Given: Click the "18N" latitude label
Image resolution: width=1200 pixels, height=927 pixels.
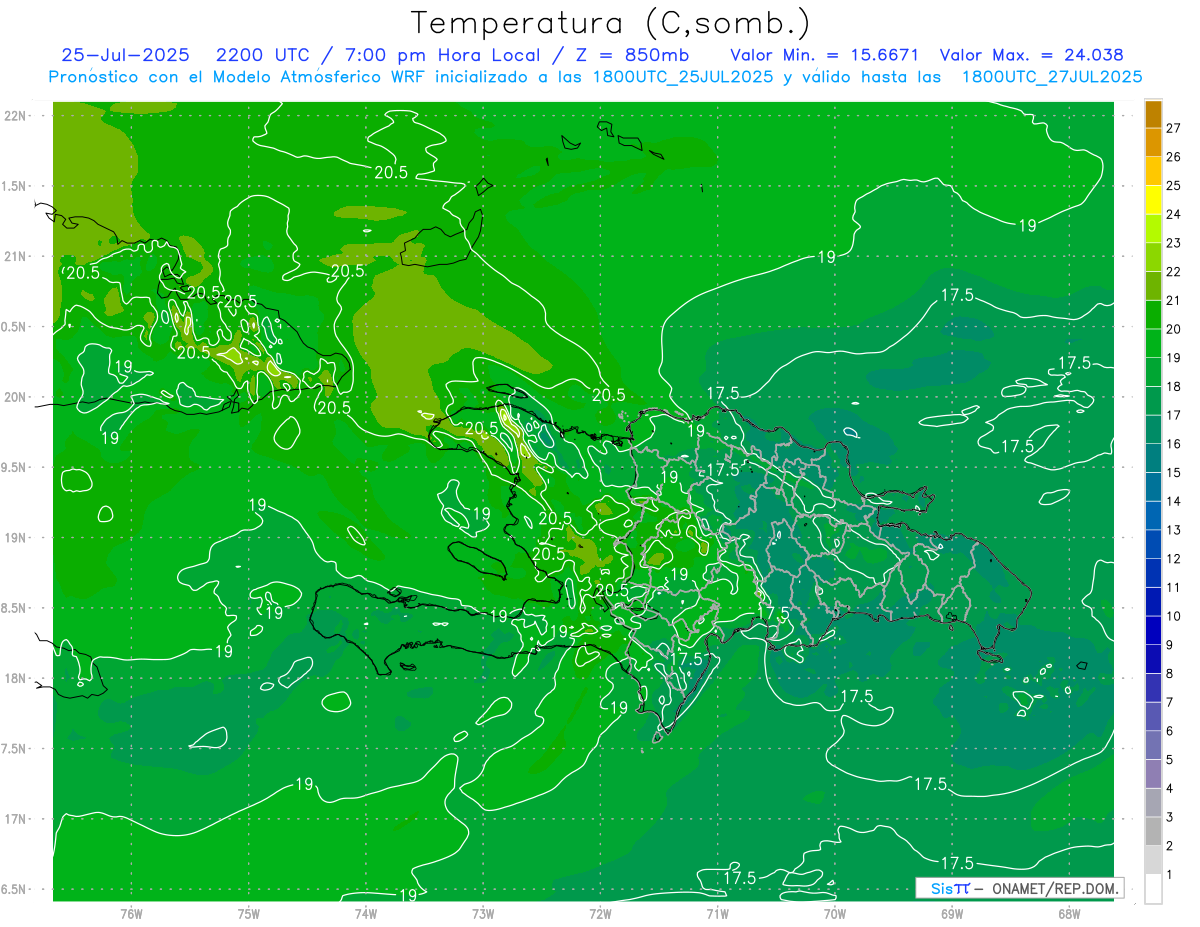Looking at the screenshot, I should click(x=16, y=678).
